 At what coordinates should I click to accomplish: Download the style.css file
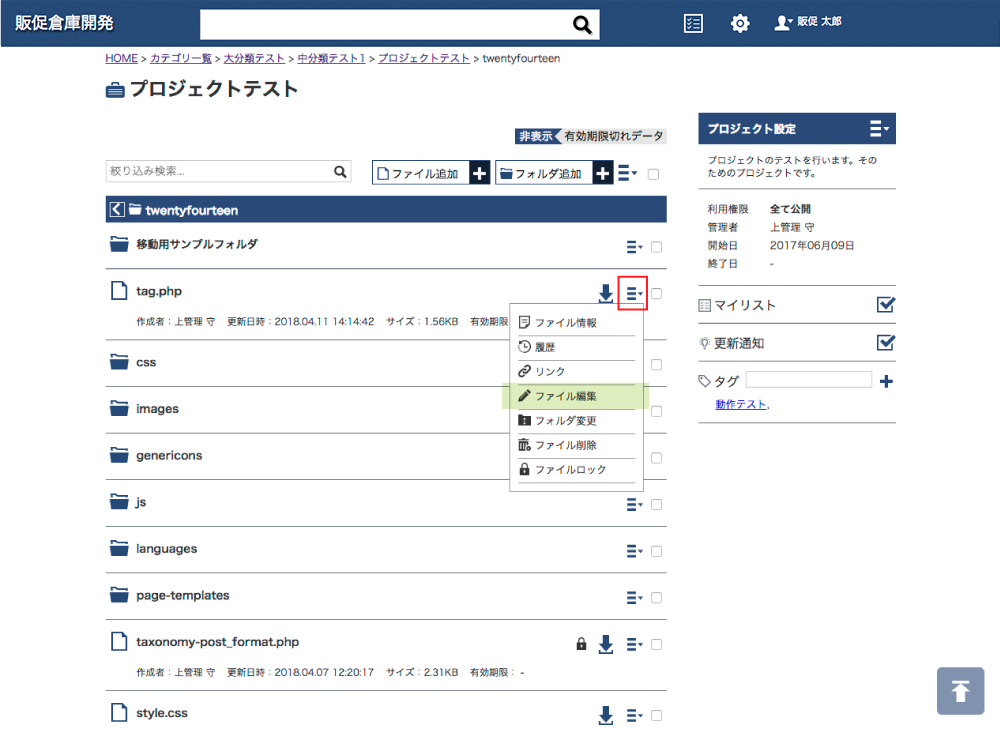[605, 715]
